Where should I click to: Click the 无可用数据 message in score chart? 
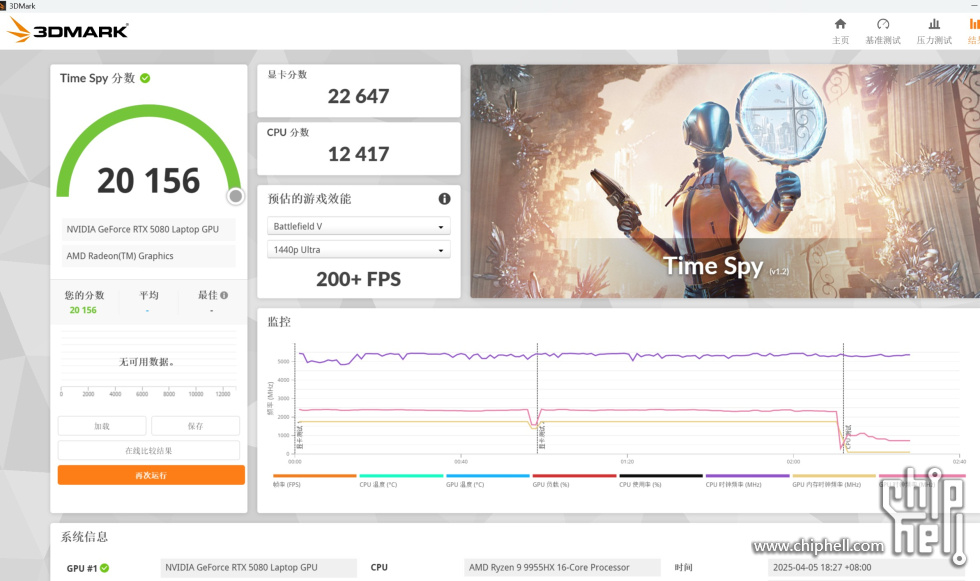tap(147, 362)
